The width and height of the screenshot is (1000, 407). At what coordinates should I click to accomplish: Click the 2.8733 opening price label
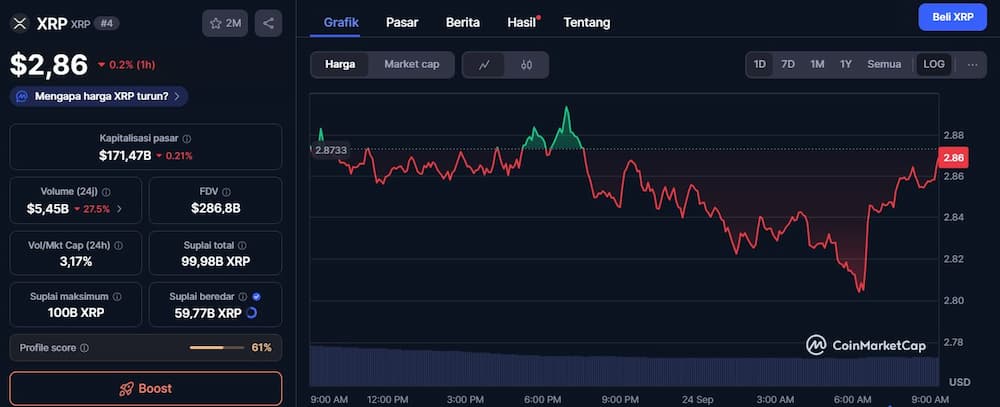coord(331,150)
